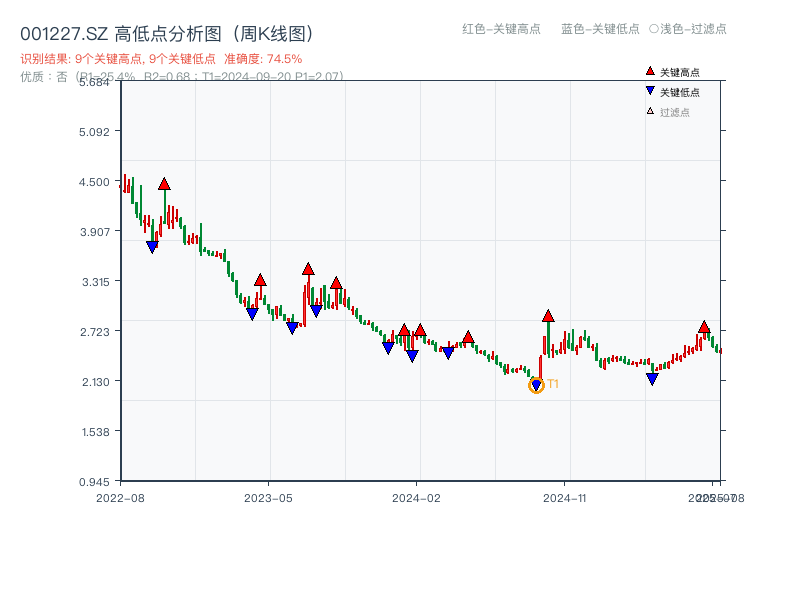The height and width of the screenshot is (600, 800).
Task: Toggle the 关键低点 legend label
Action: [x=680, y=92]
